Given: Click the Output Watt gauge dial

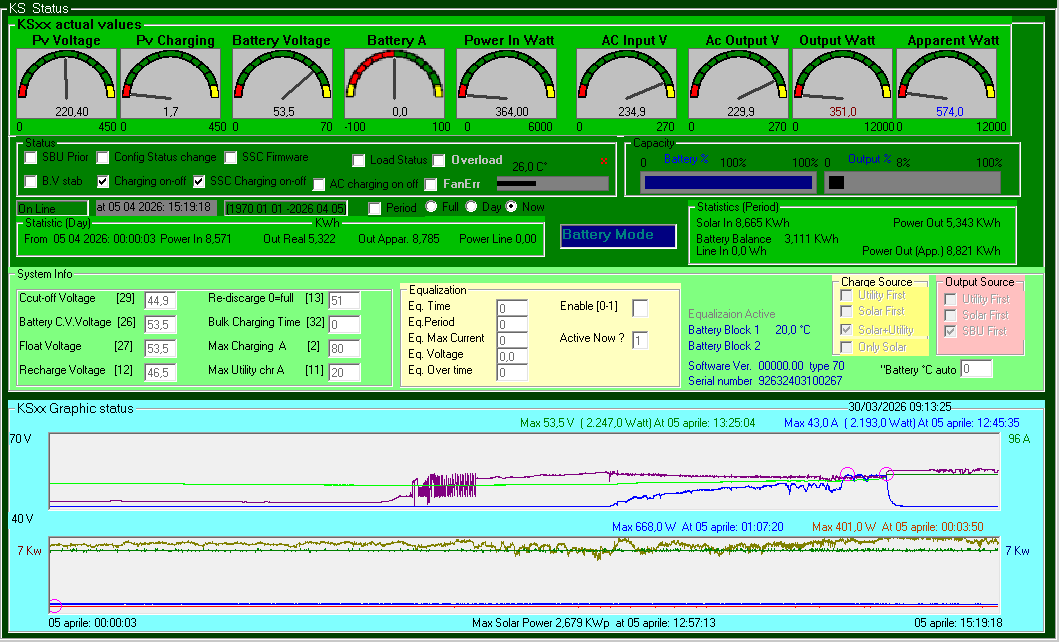Looking at the screenshot, I should tap(842, 84).
